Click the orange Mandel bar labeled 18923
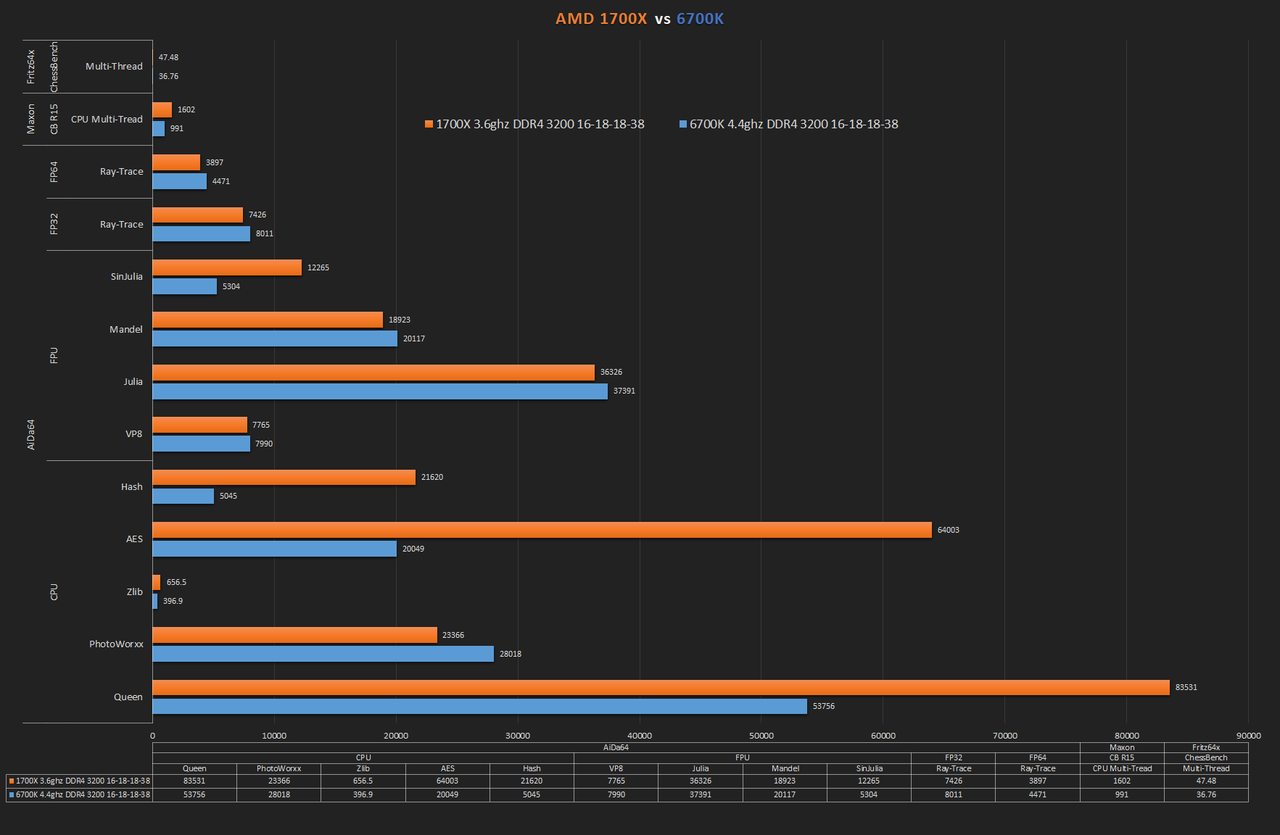Viewport: 1280px width, 835px height. 267,319
